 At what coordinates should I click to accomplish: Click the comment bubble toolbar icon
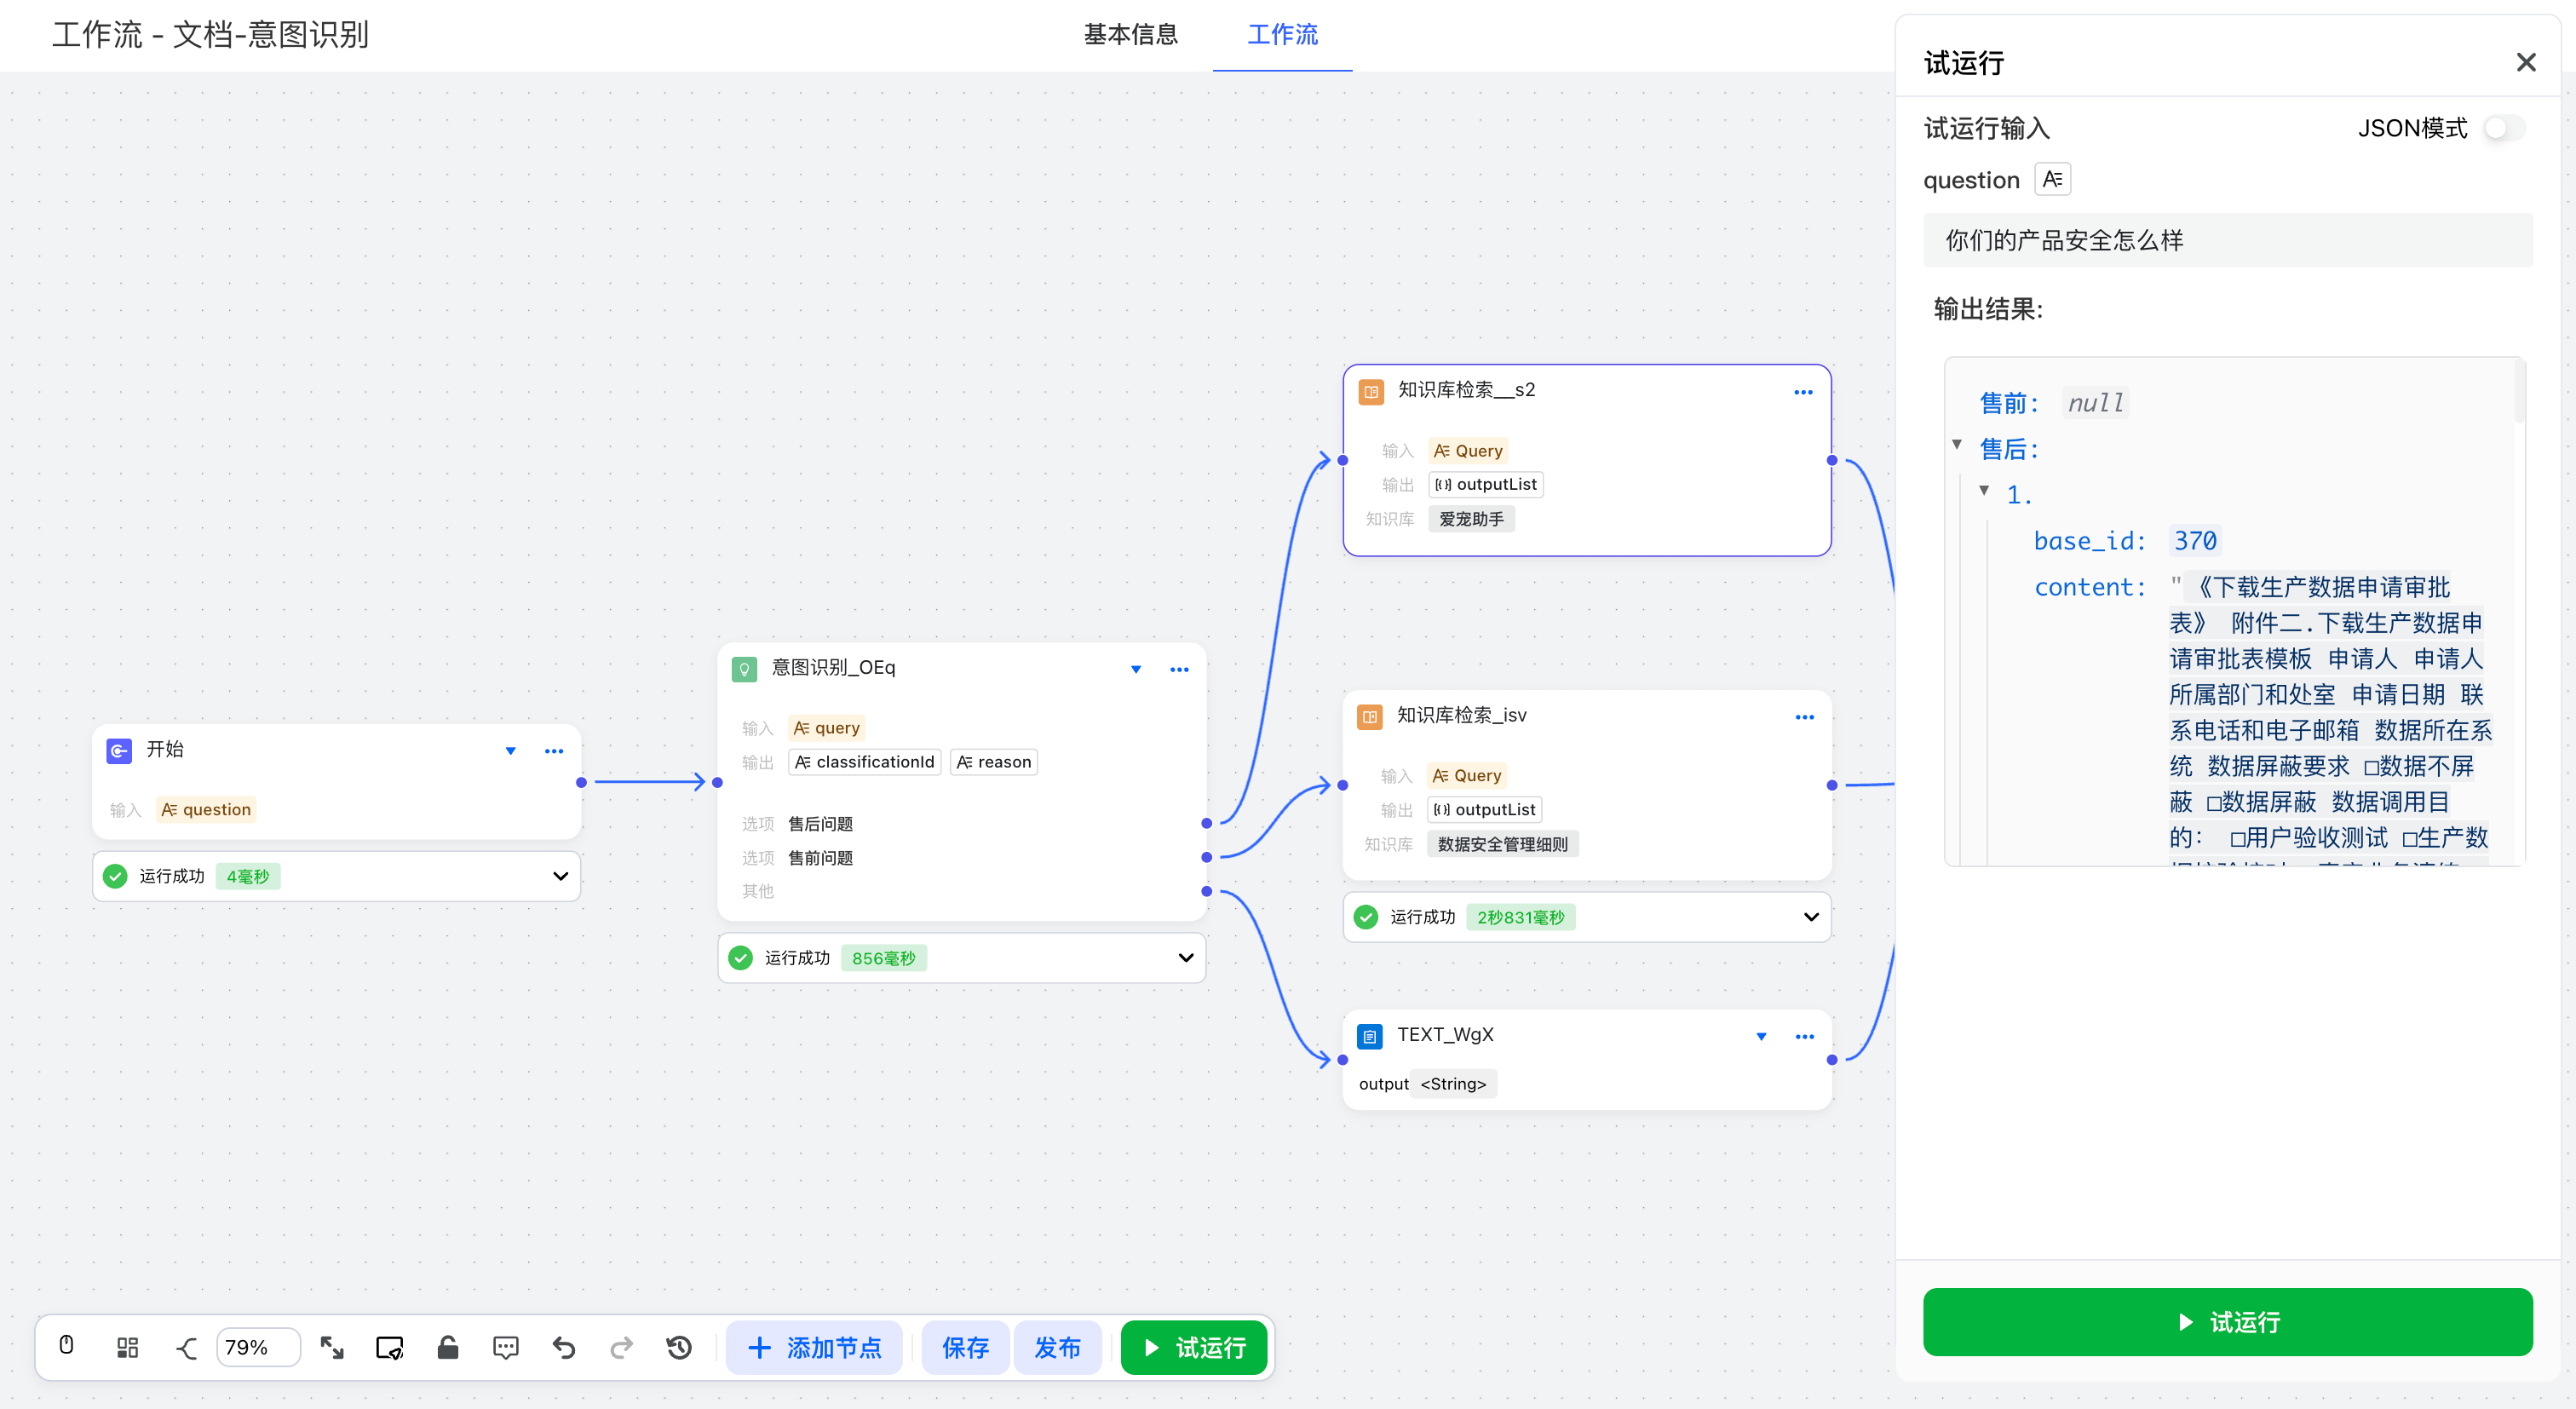505,1347
